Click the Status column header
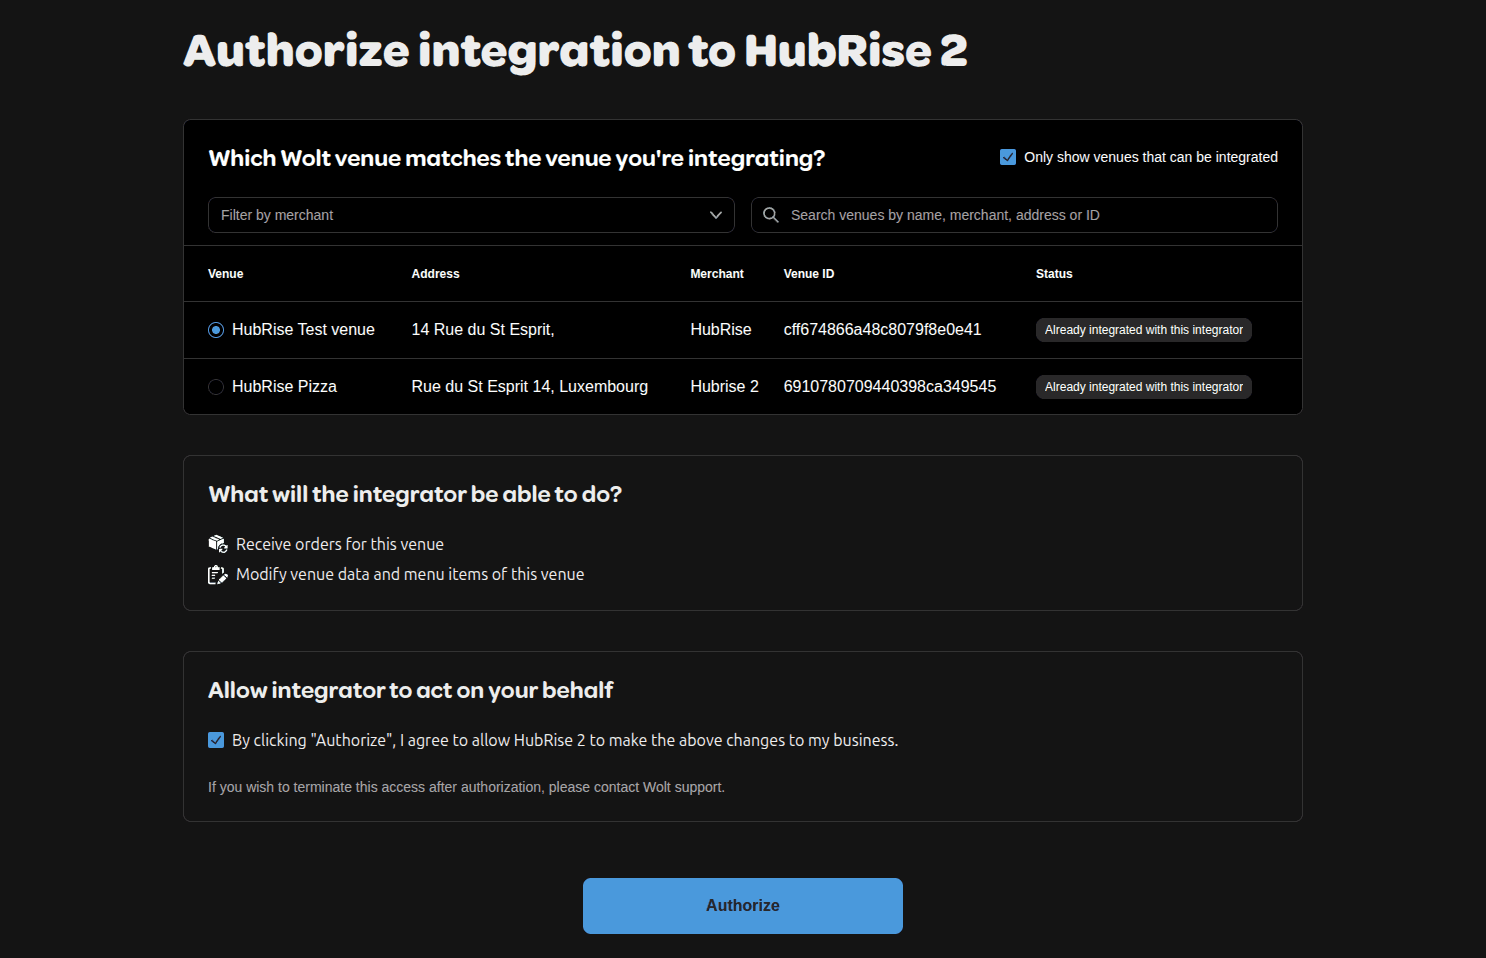The height and width of the screenshot is (958, 1486). point(1054,274)
